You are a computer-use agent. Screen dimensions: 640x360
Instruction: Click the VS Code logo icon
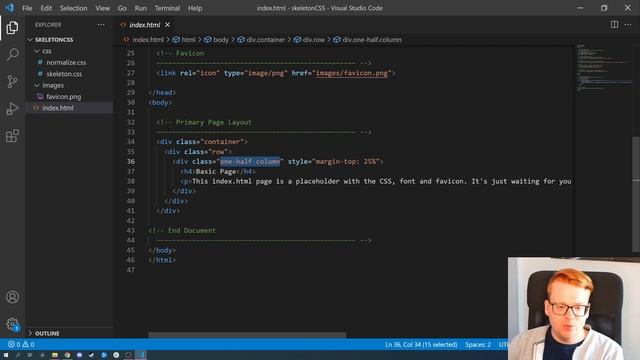9,8
